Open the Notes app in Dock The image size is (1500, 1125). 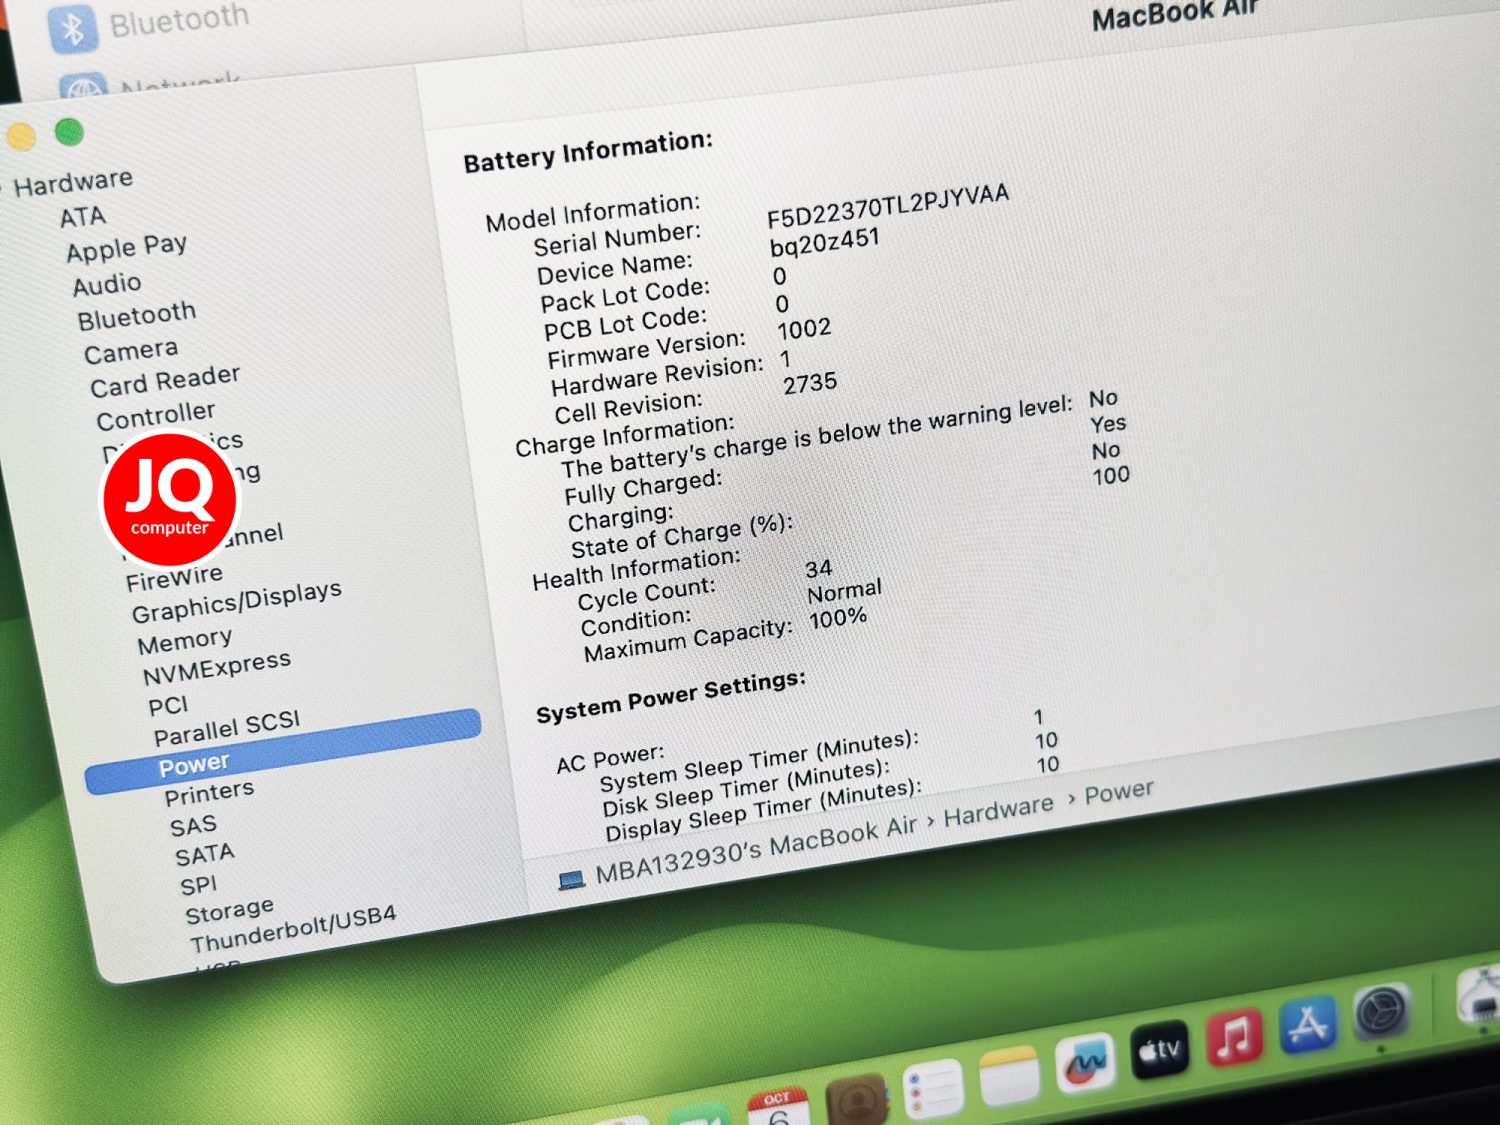tap(1009, 1076)
